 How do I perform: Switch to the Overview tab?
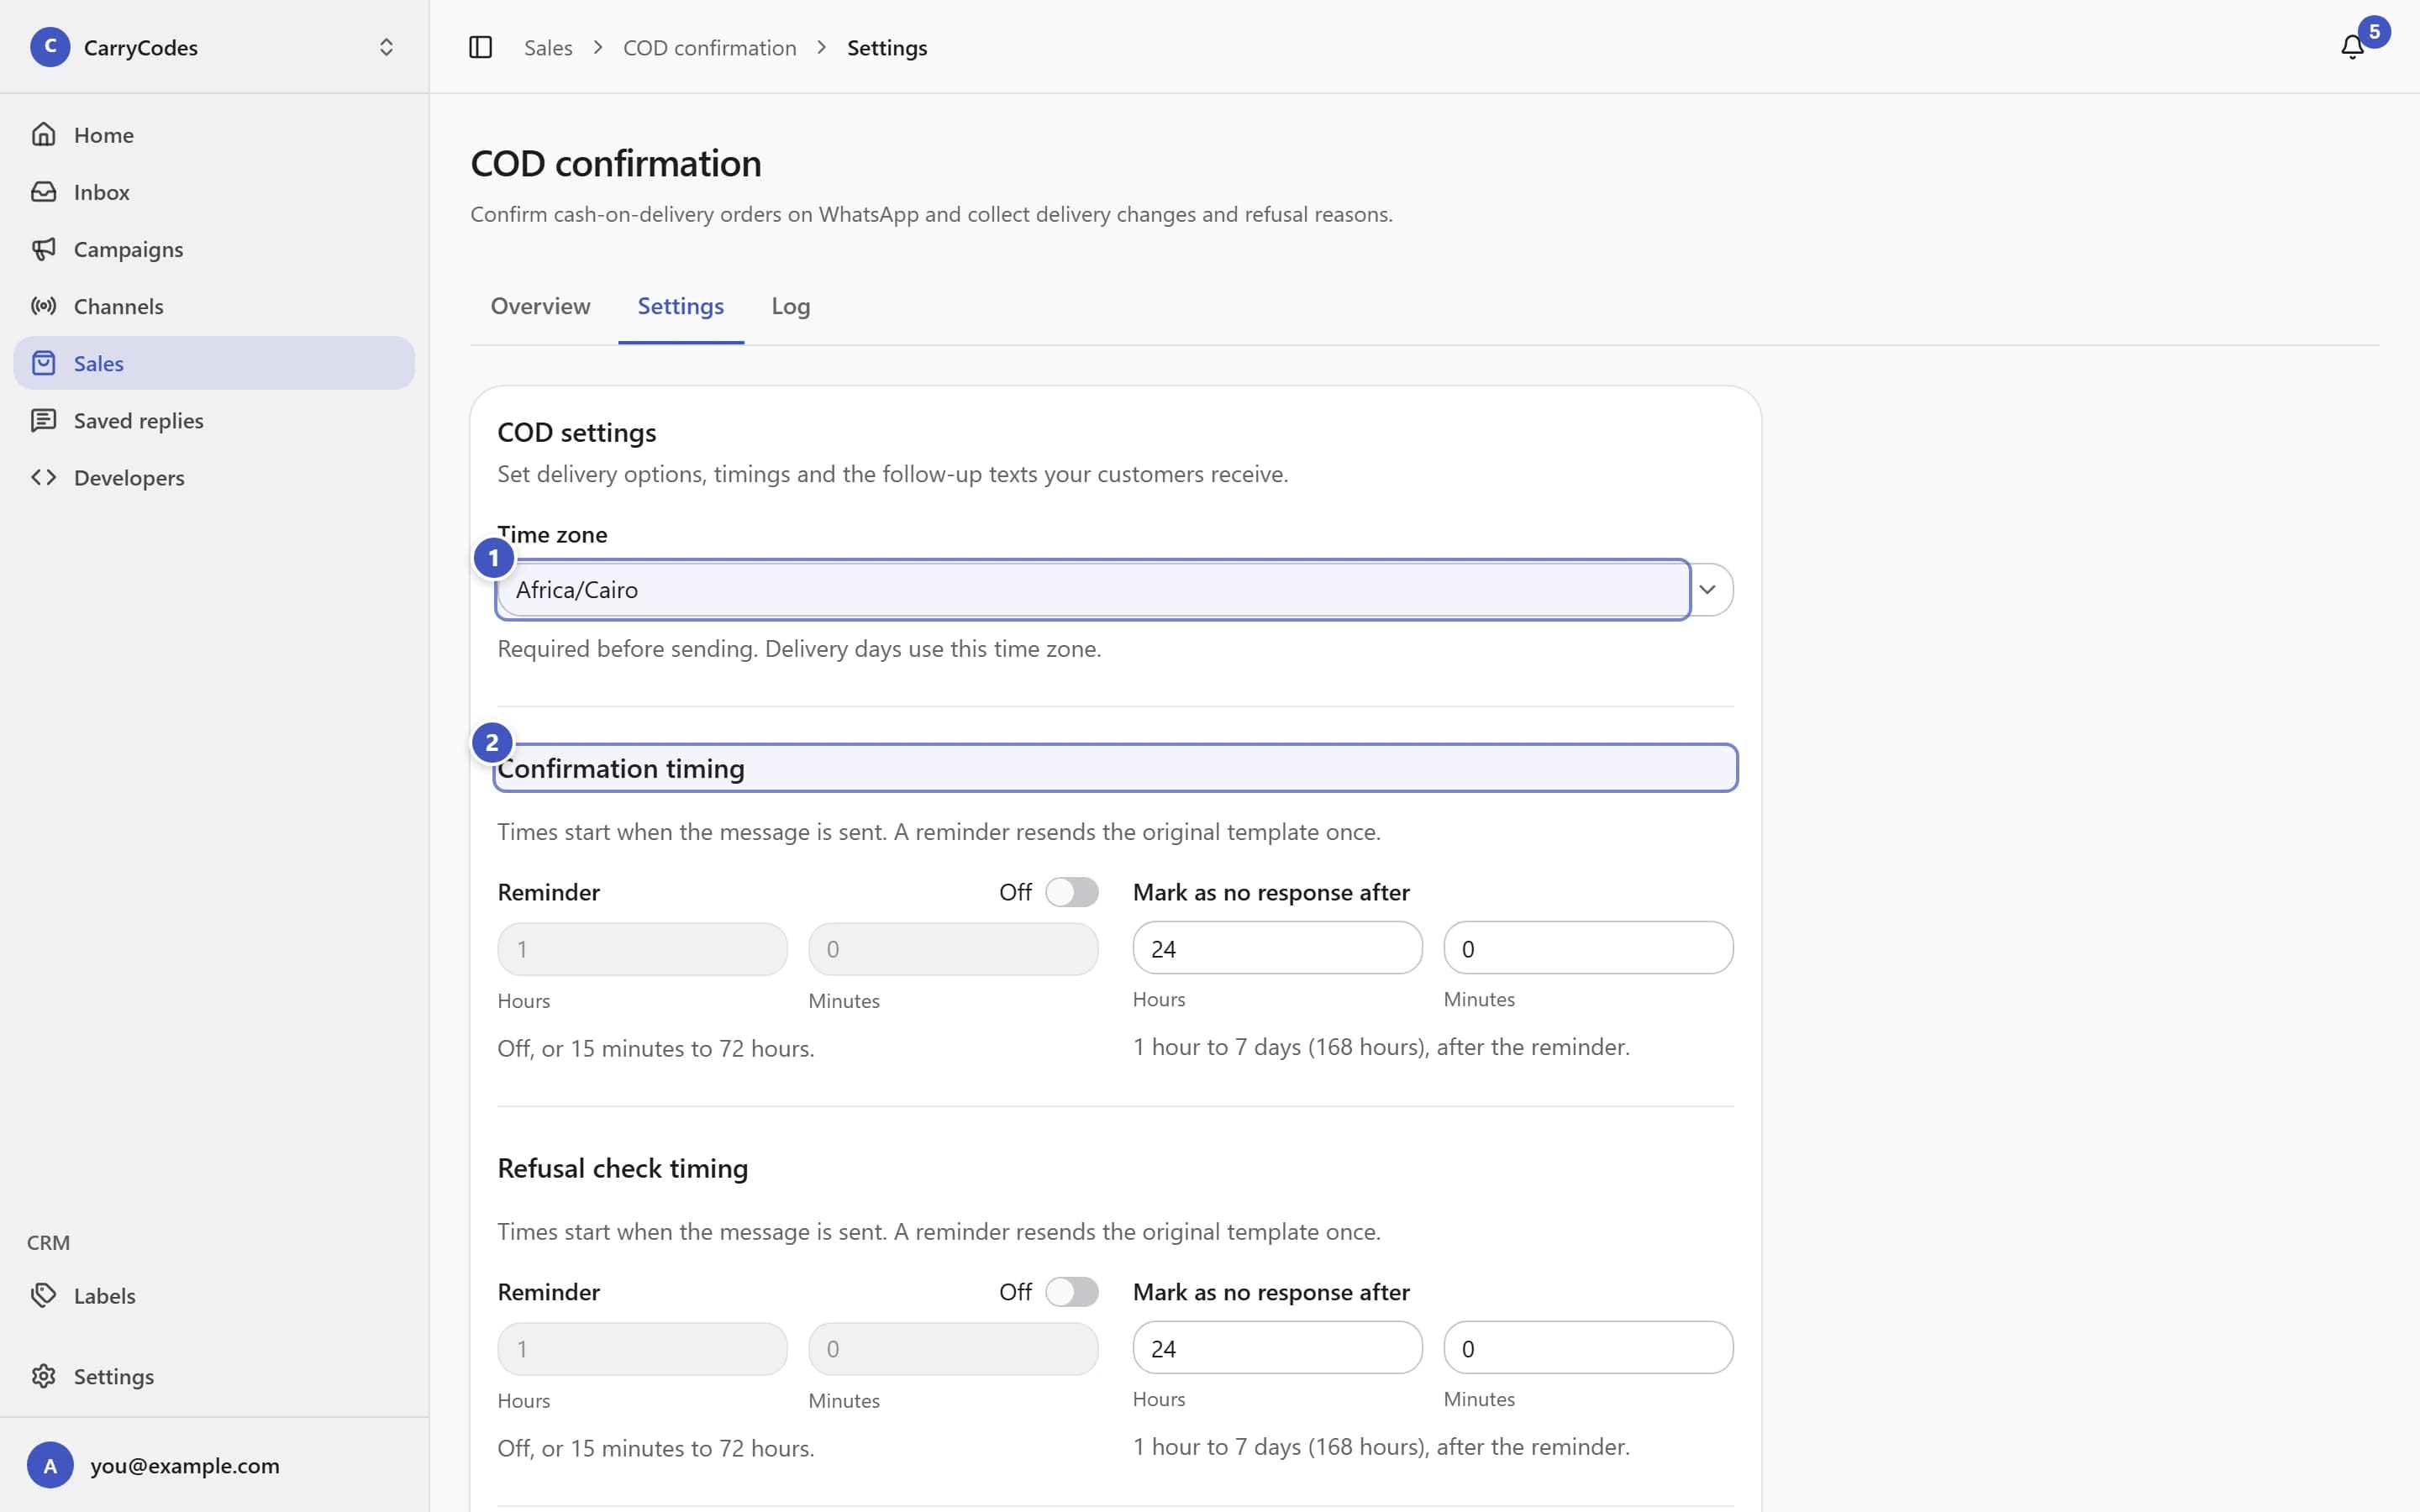pyautogui.click(x=540, y=306)
